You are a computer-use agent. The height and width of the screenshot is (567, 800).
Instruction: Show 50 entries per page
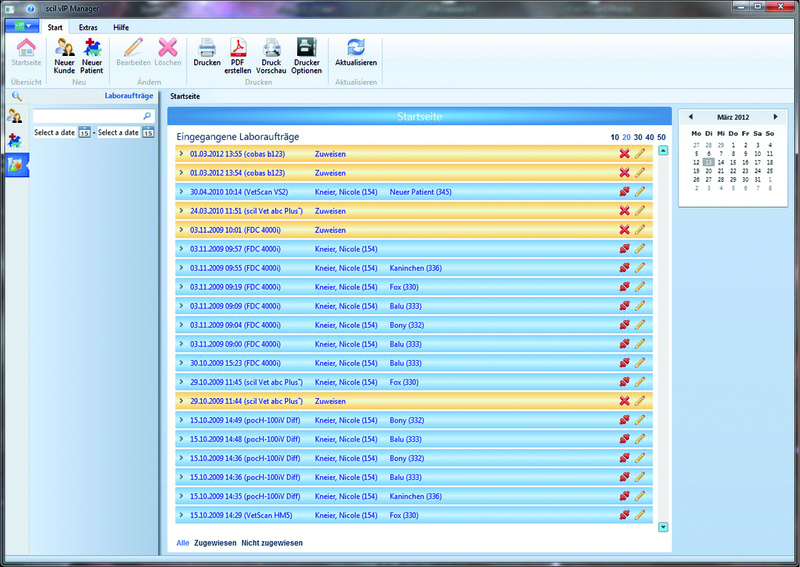[x=661, y=137]
